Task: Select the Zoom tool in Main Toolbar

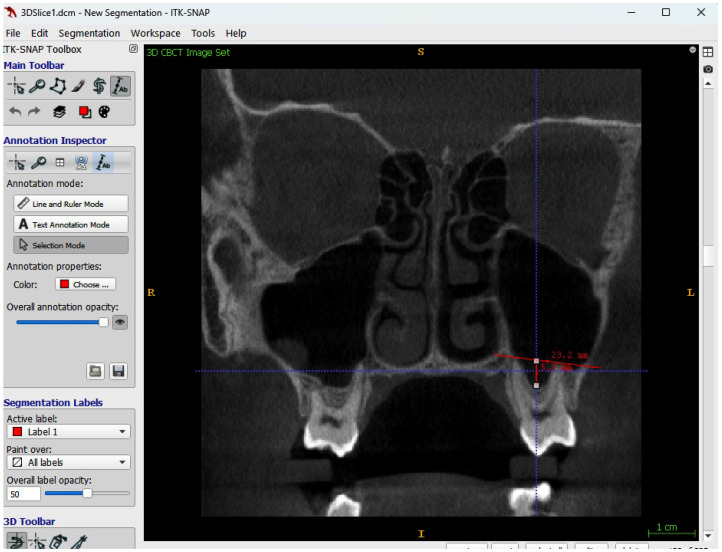Action: [x=37, y=86]
